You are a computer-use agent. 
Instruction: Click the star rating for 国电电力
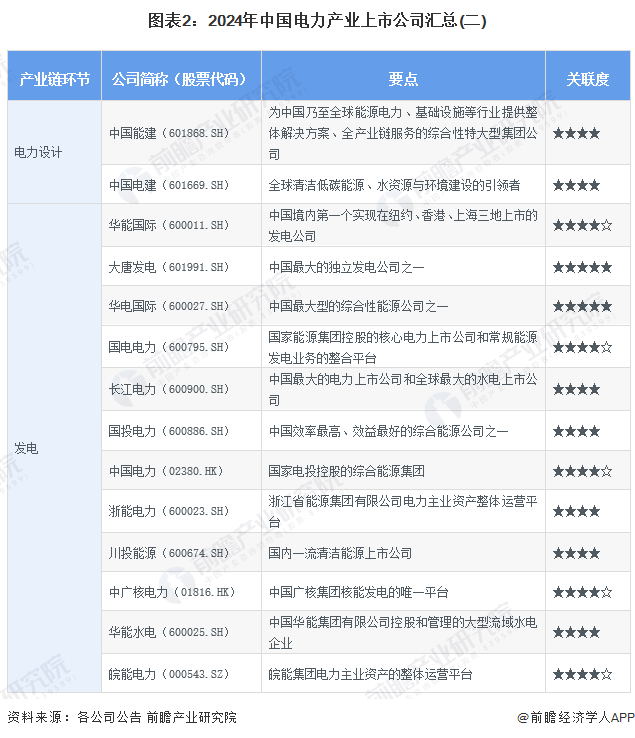pyautogui.click(x=582, y=347)
